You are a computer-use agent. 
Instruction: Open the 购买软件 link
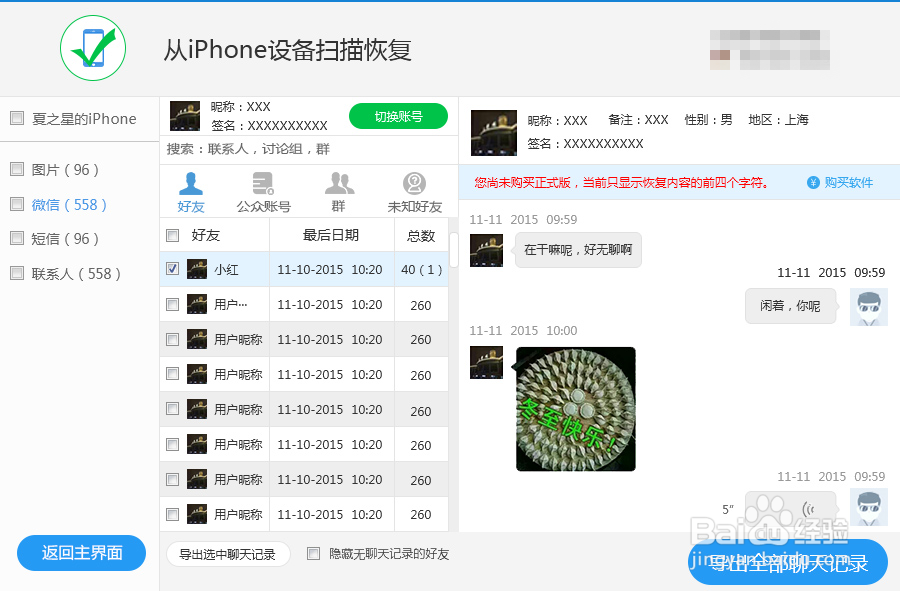pyautogui.click(x=848, y=182)
